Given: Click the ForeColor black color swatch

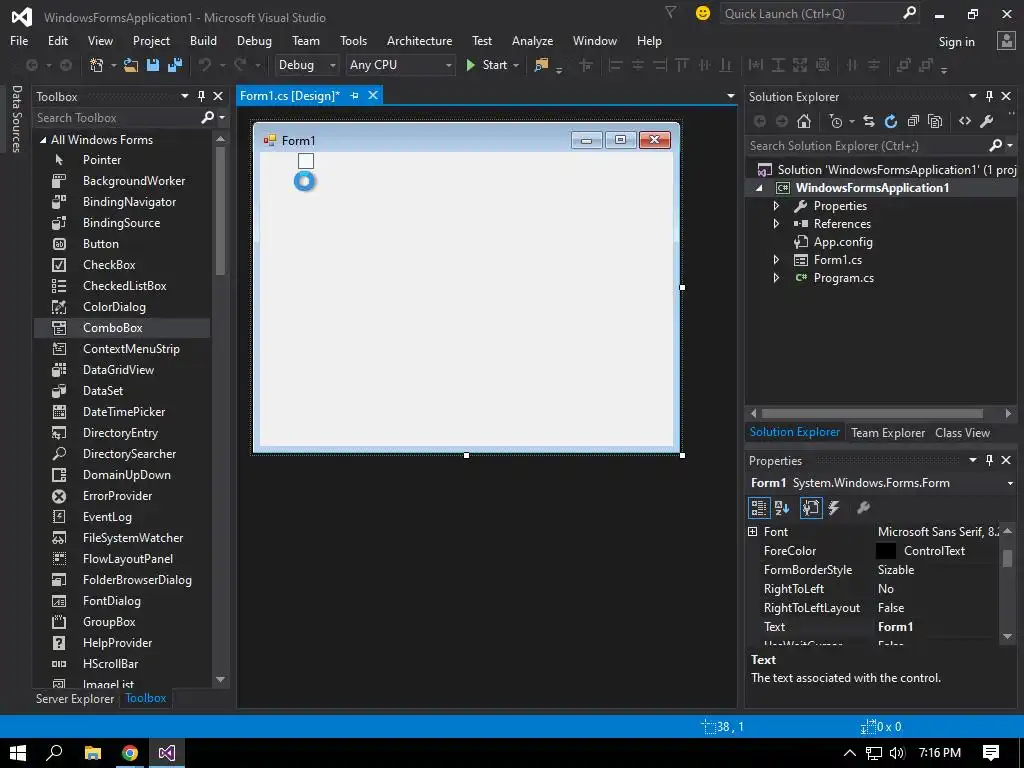Looking at the screenshot, I should [886, 551].
